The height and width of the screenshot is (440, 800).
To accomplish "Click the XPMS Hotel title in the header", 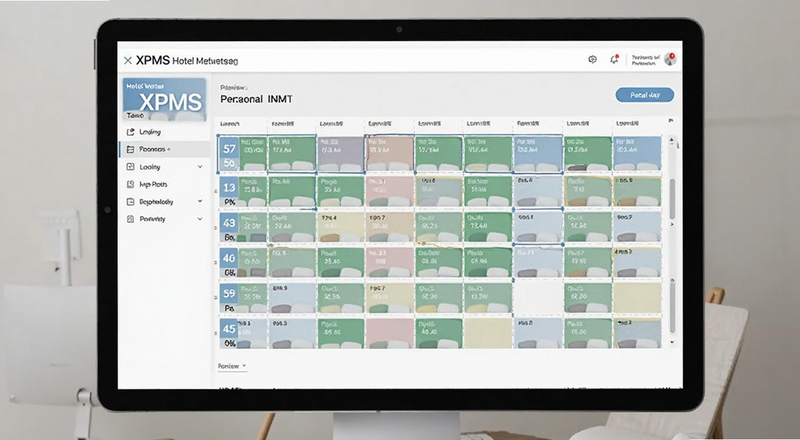I will pos(187,61).
